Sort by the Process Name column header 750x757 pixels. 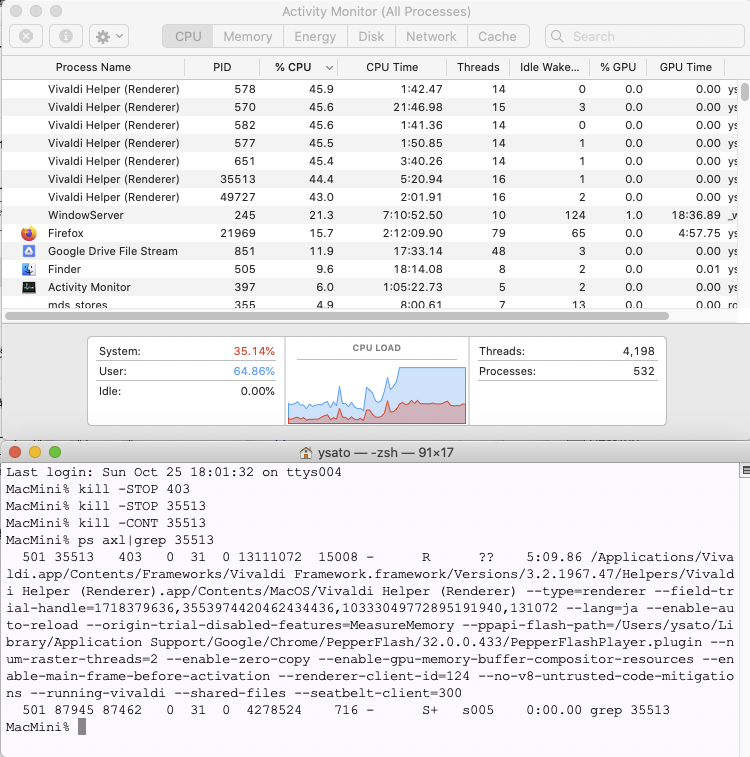click(x=93, y=67)
